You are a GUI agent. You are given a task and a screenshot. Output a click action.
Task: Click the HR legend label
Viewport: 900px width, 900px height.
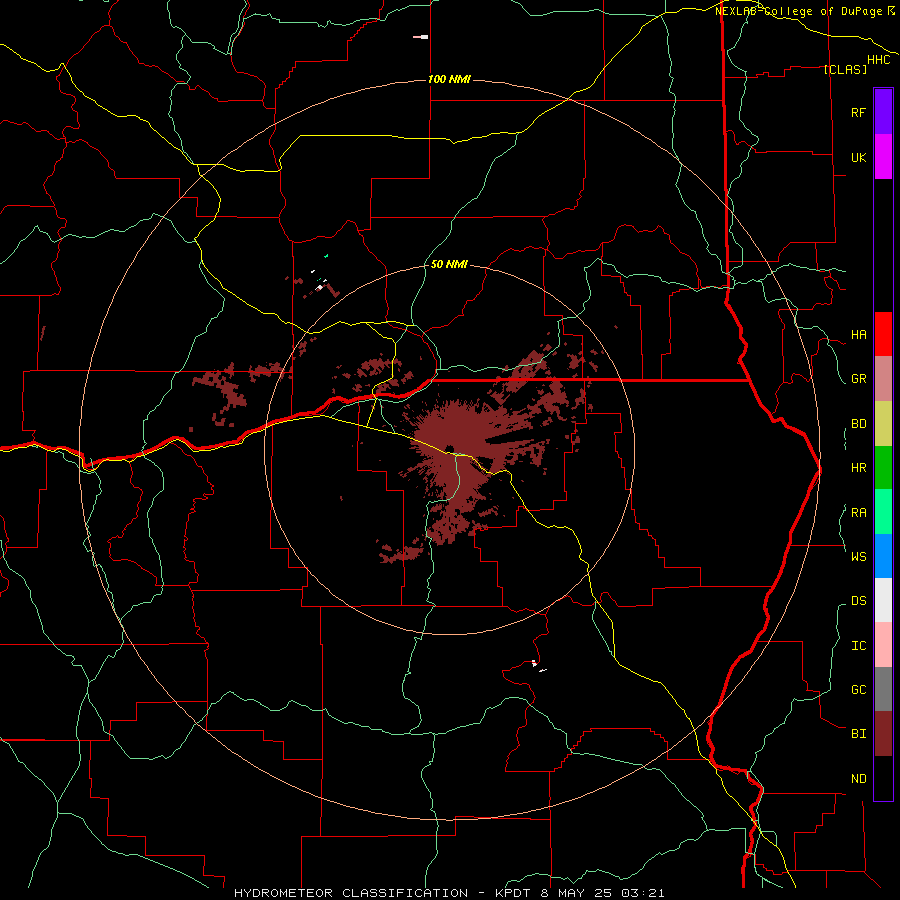[x=858, y=468]
